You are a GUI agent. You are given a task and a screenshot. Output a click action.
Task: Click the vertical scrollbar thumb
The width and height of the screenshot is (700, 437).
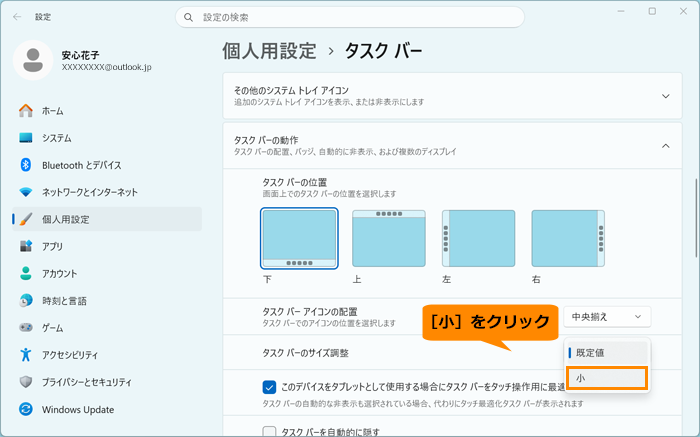point(696,218)
